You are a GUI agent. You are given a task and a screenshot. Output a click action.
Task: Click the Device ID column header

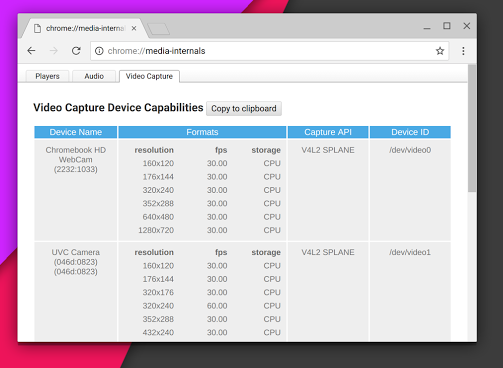point(410,132)
